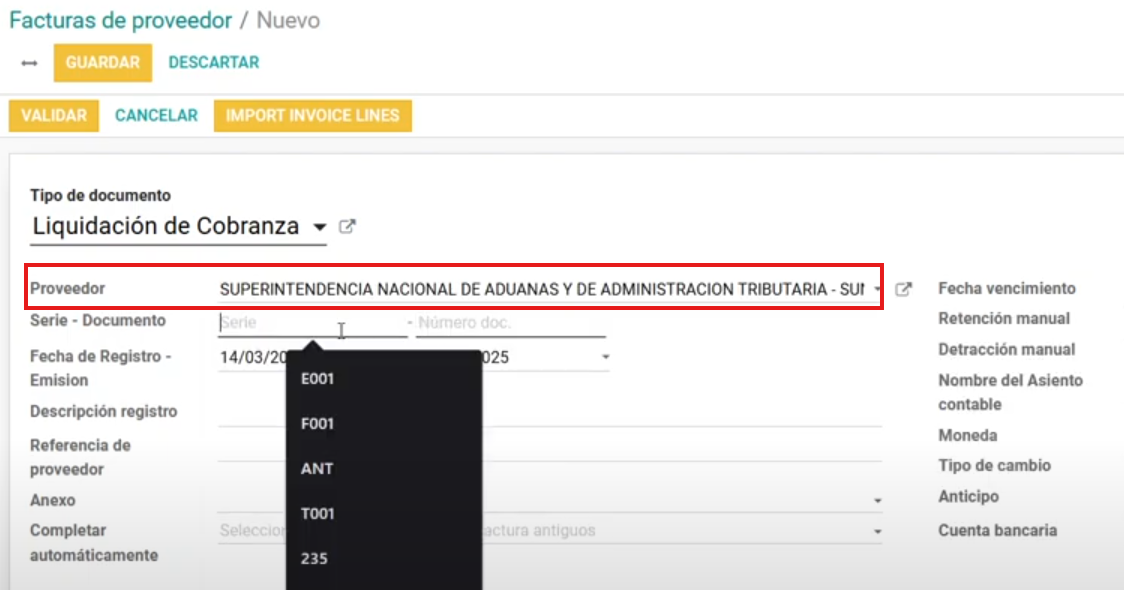The width and height of the screenshot is (1124, 590).
Task: Select E001 from the series list
Action: 318,379
